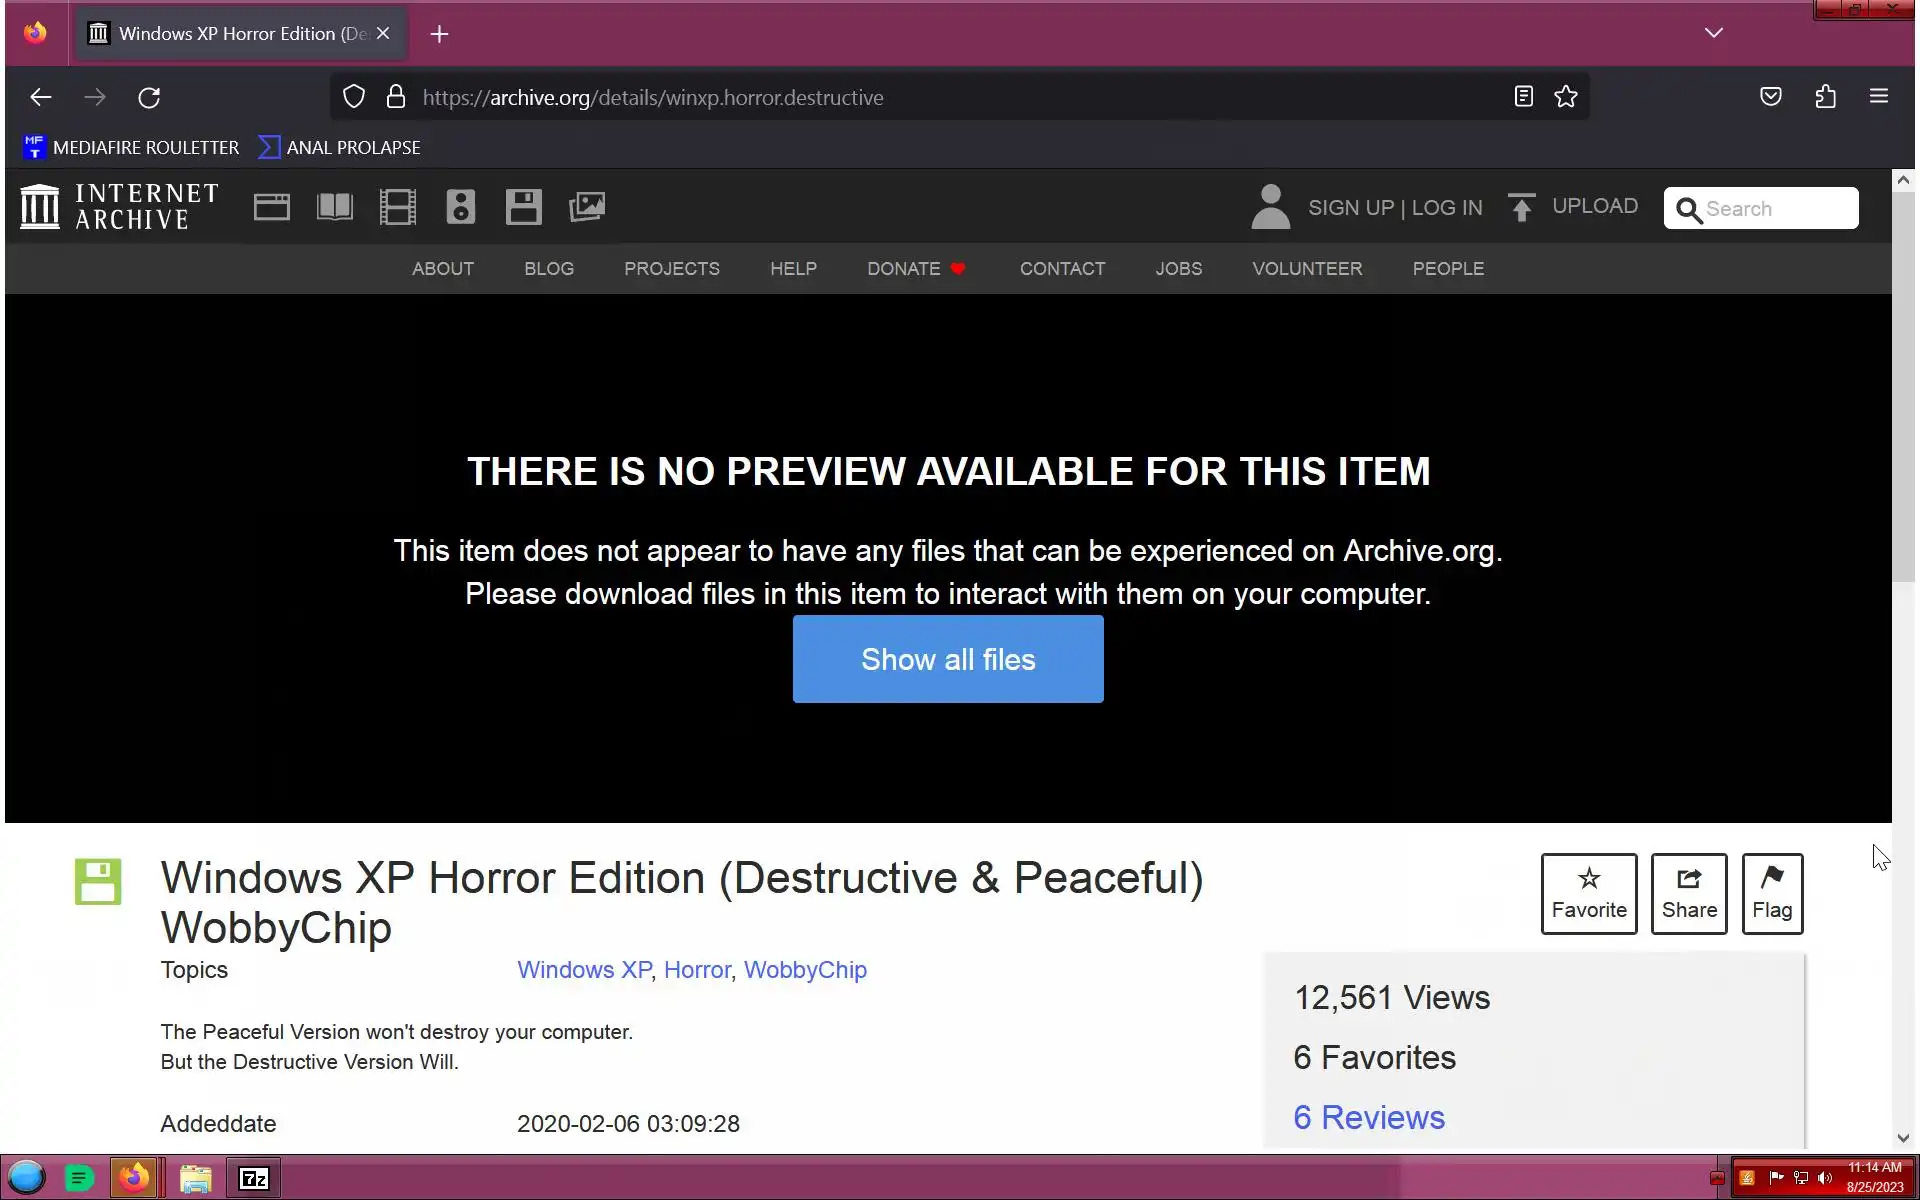
Task: Save page to Pocket icon
Action: point(1770,97)
